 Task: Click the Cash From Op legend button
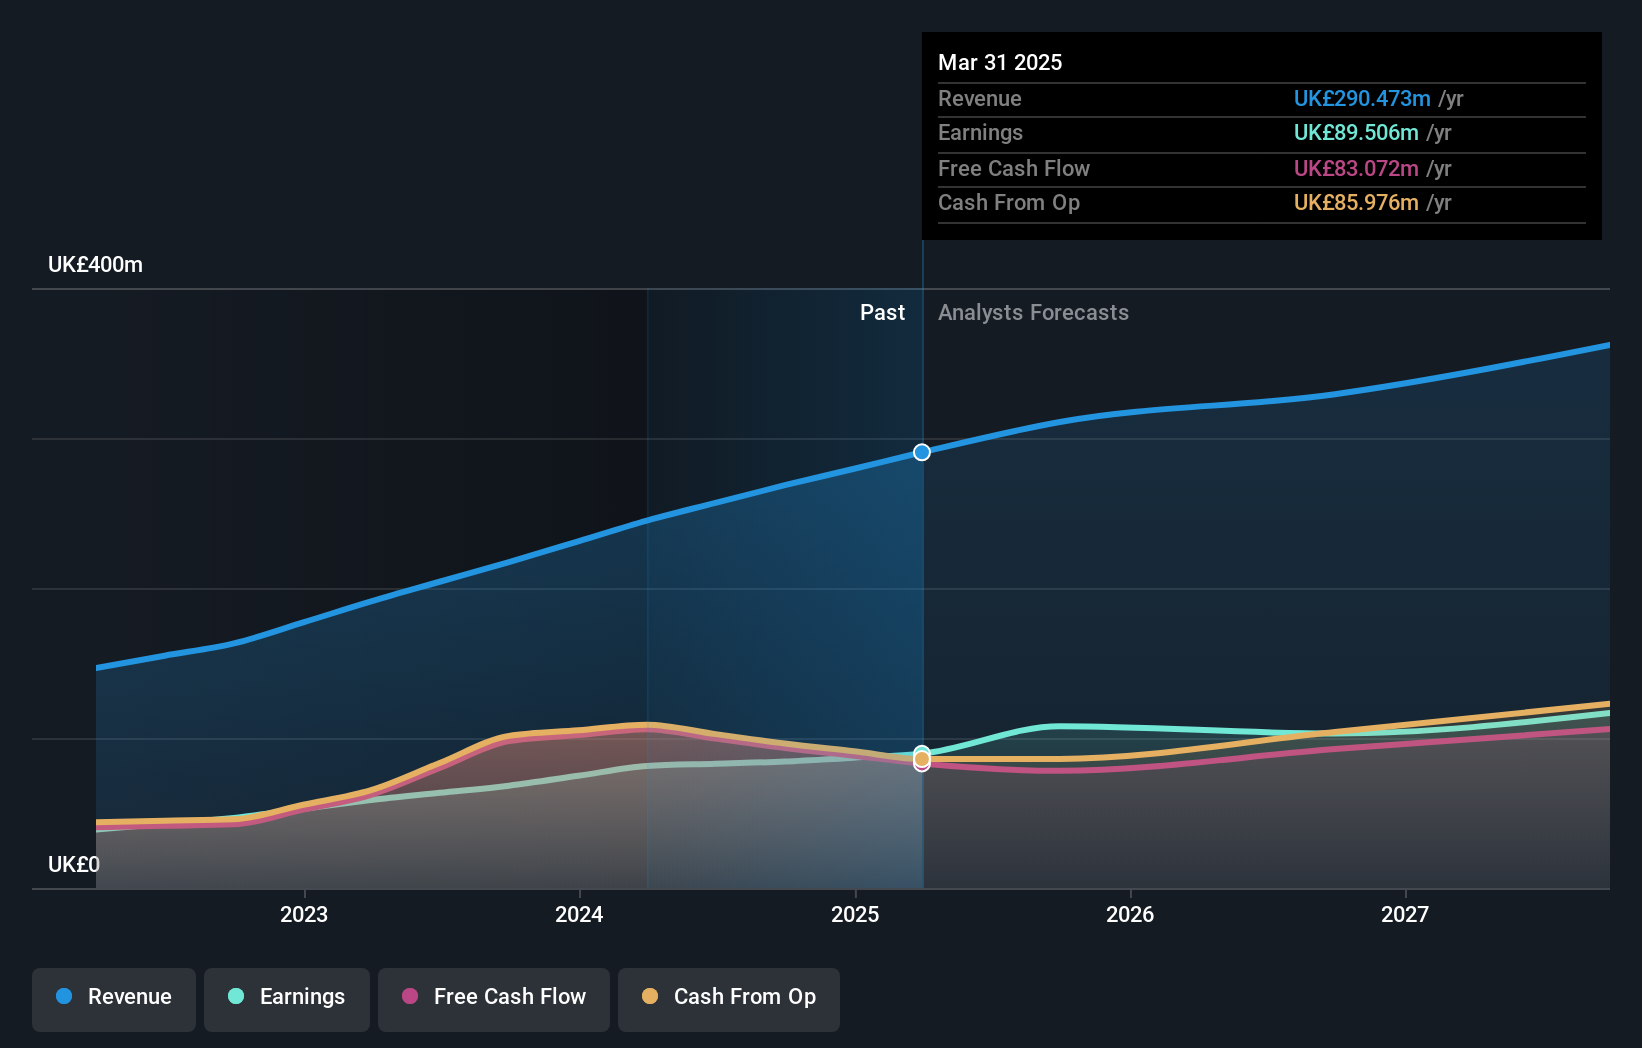pyautogui.click(x=728, y=999)
